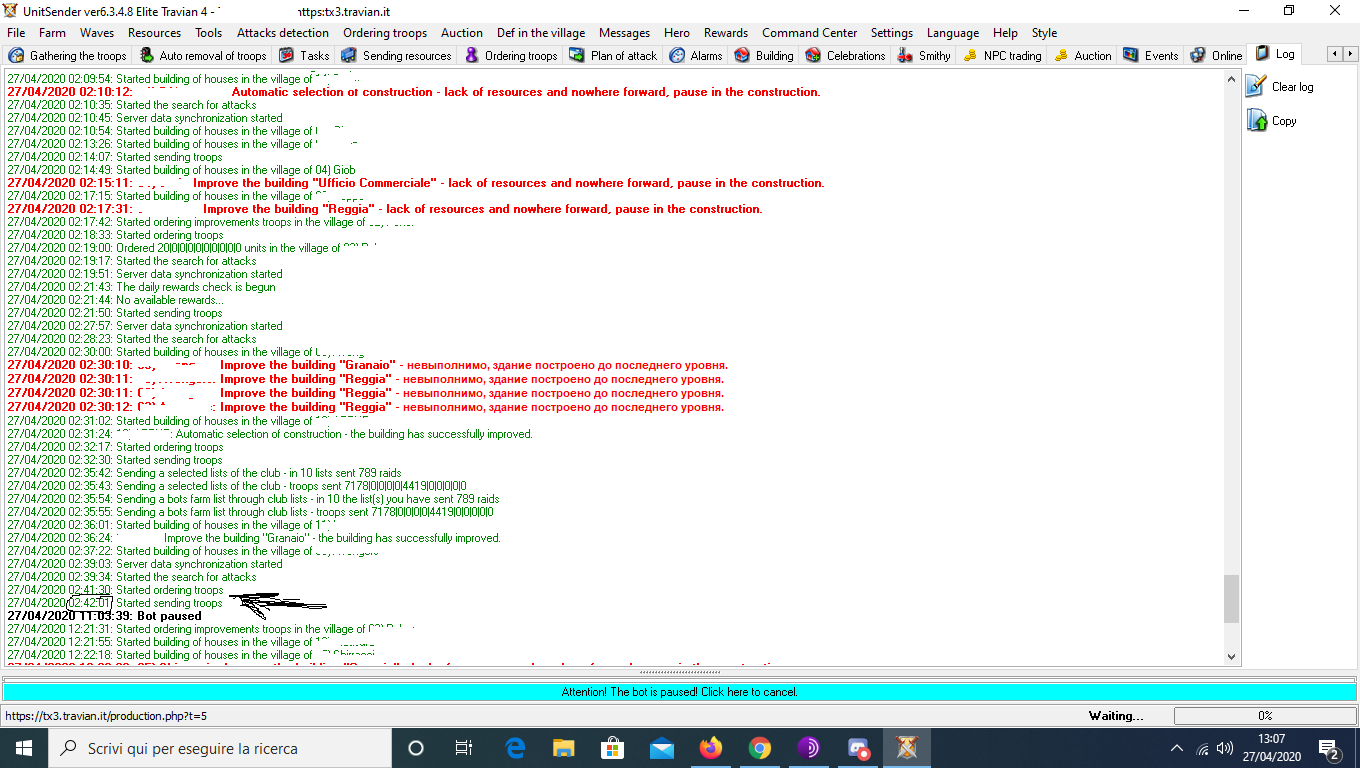Click the Windows Start button
The width and height of the screenshot is (1360, 768).
[24, 748]
